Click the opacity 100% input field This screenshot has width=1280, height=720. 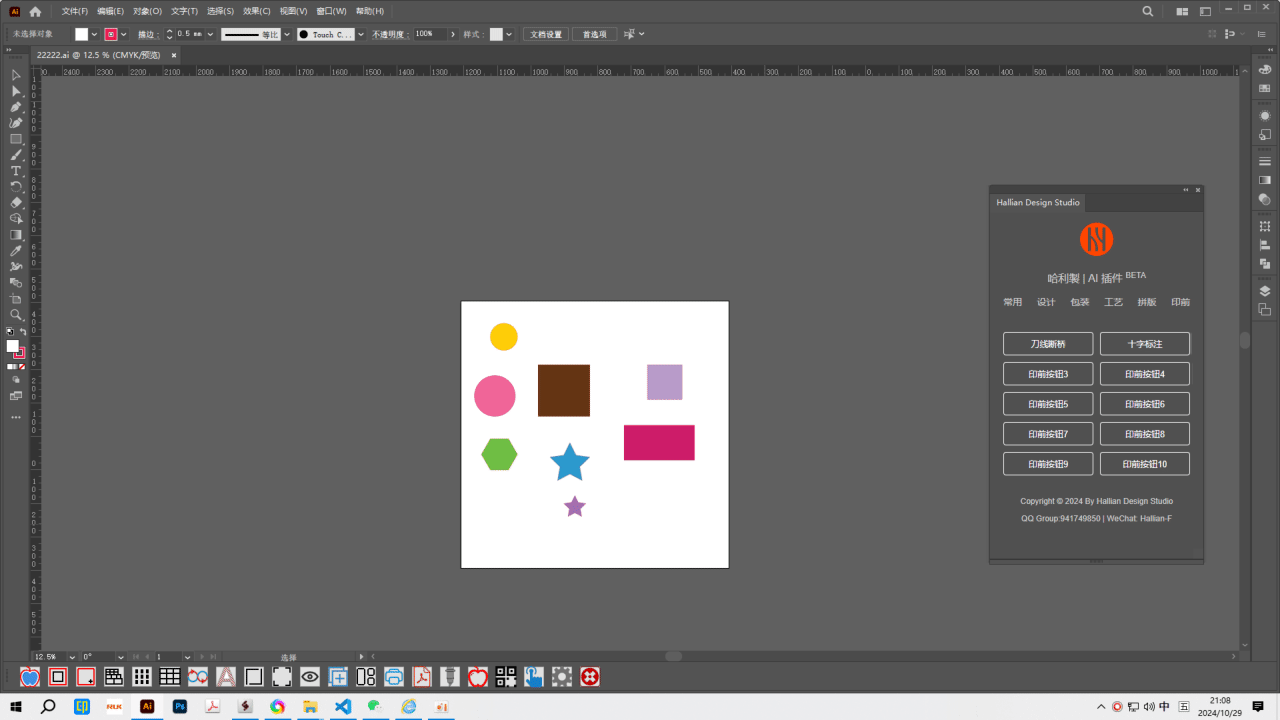tap(430, 34)
